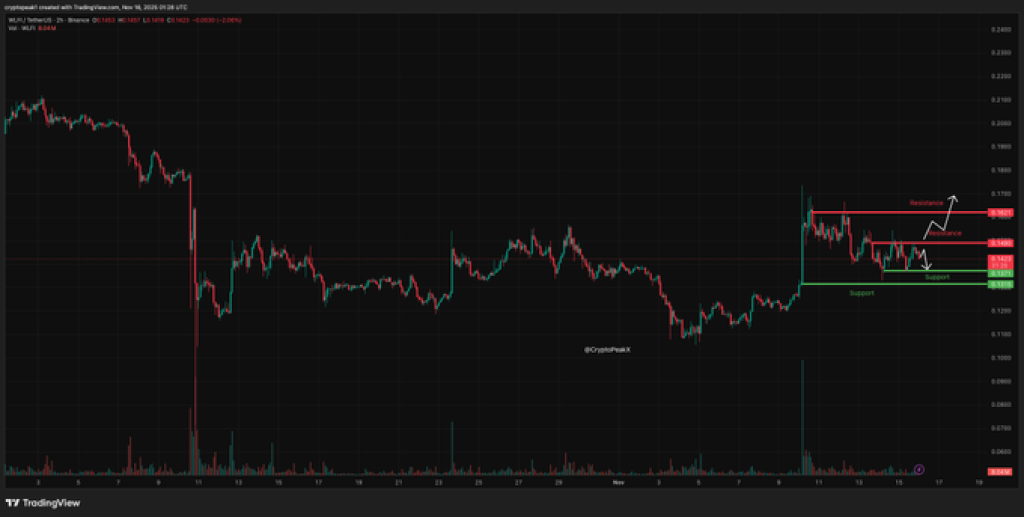Viewport: 1024px width, 517px height.
Task: Click the TradingView logo at bottom left
Action: point(42,503)
